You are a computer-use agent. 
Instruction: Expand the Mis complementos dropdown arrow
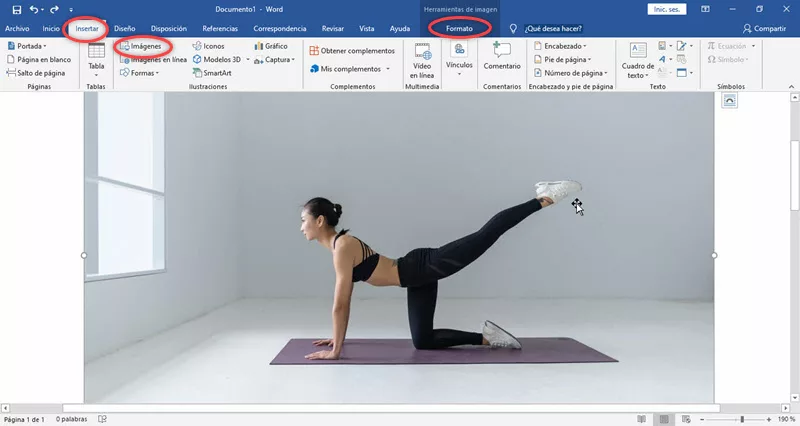(x=388, y=69)
